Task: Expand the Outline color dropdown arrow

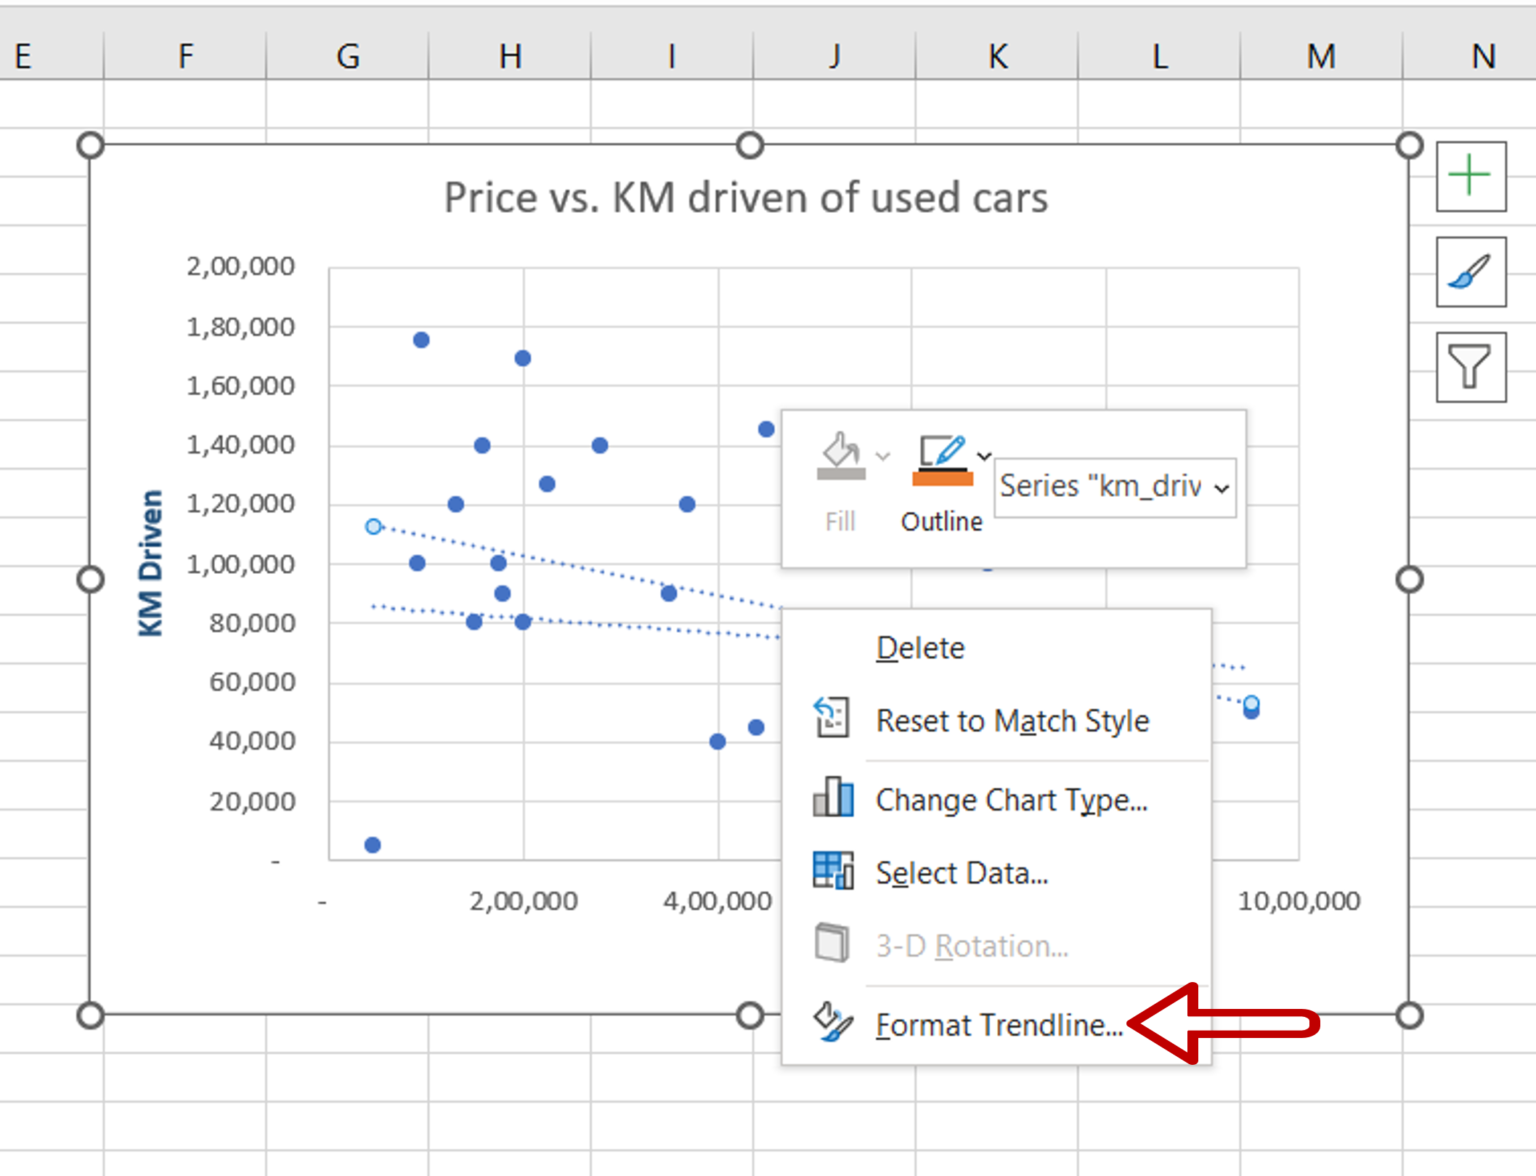Action: [984, 456]
